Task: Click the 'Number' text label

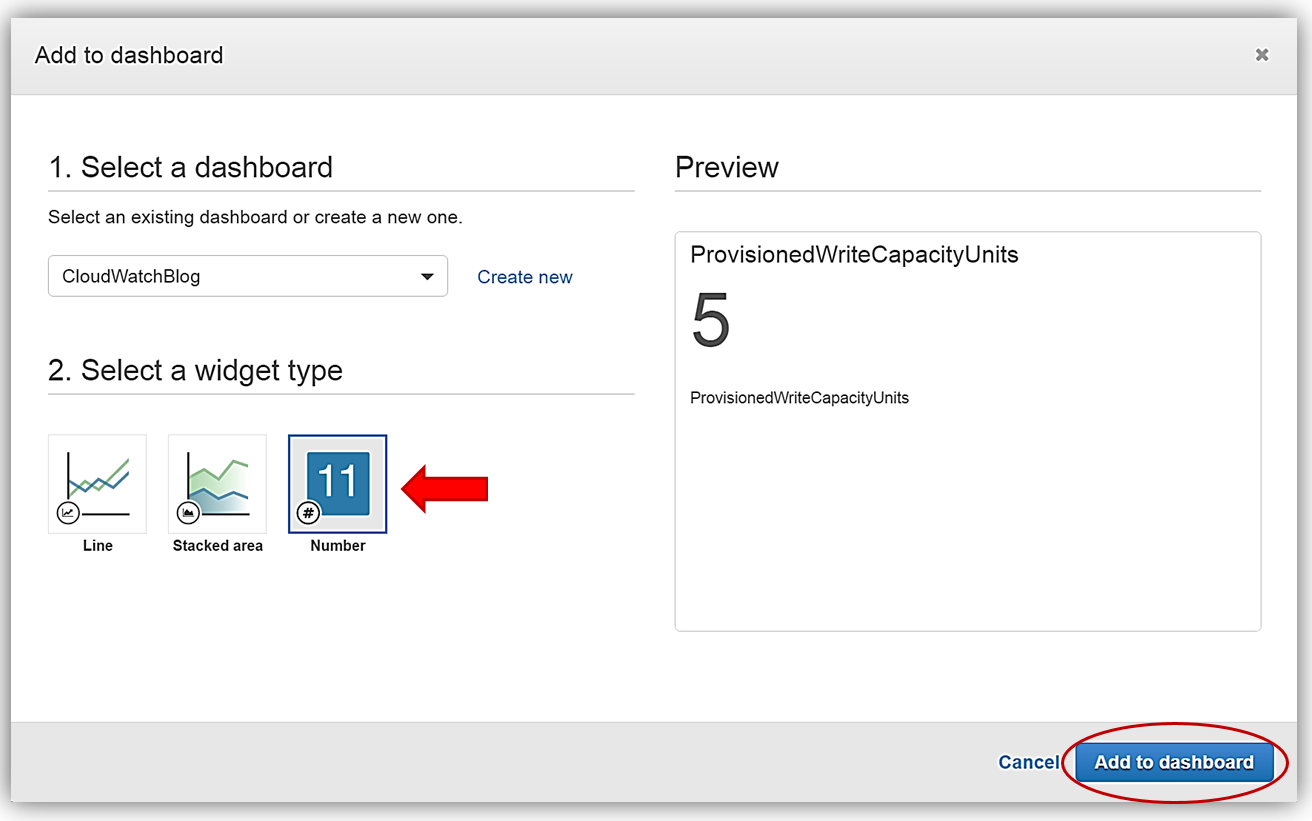Action: 338,546
